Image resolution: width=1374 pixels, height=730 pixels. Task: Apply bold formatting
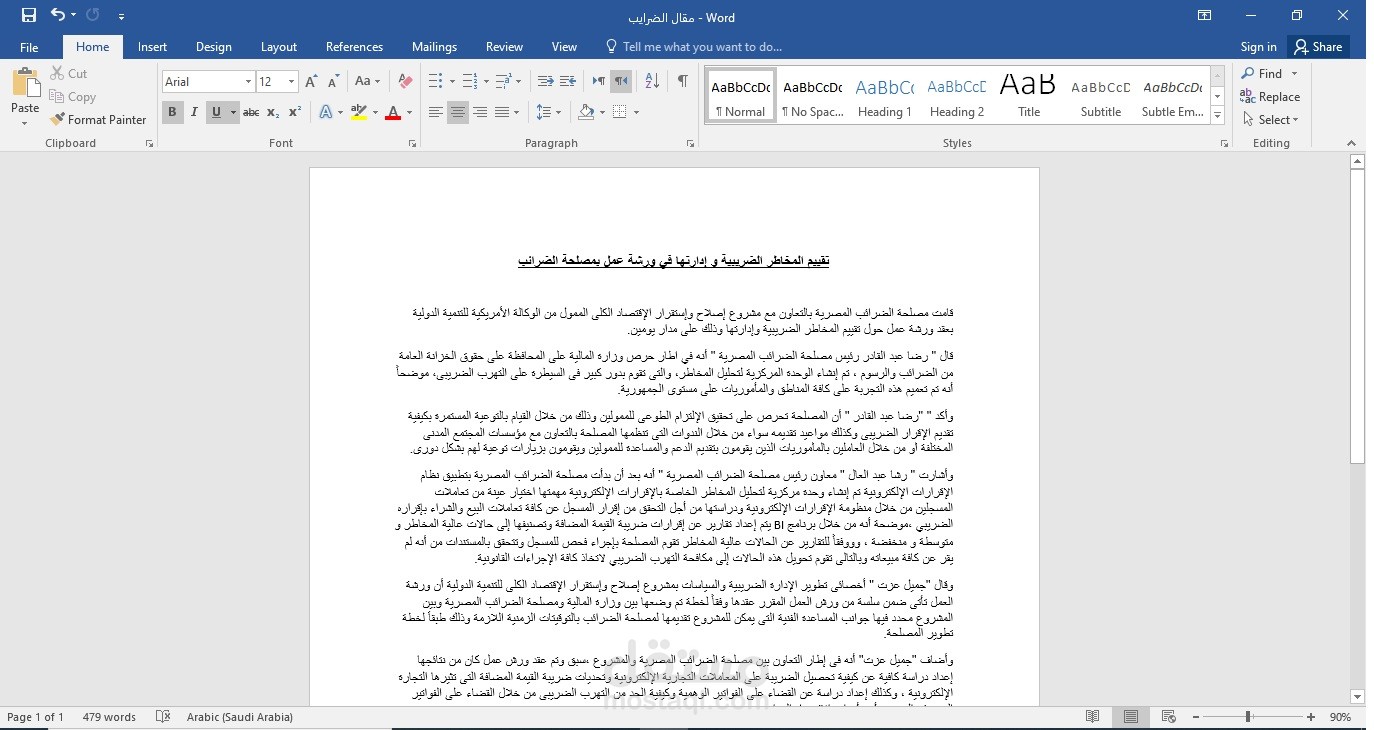click(172, 112)
